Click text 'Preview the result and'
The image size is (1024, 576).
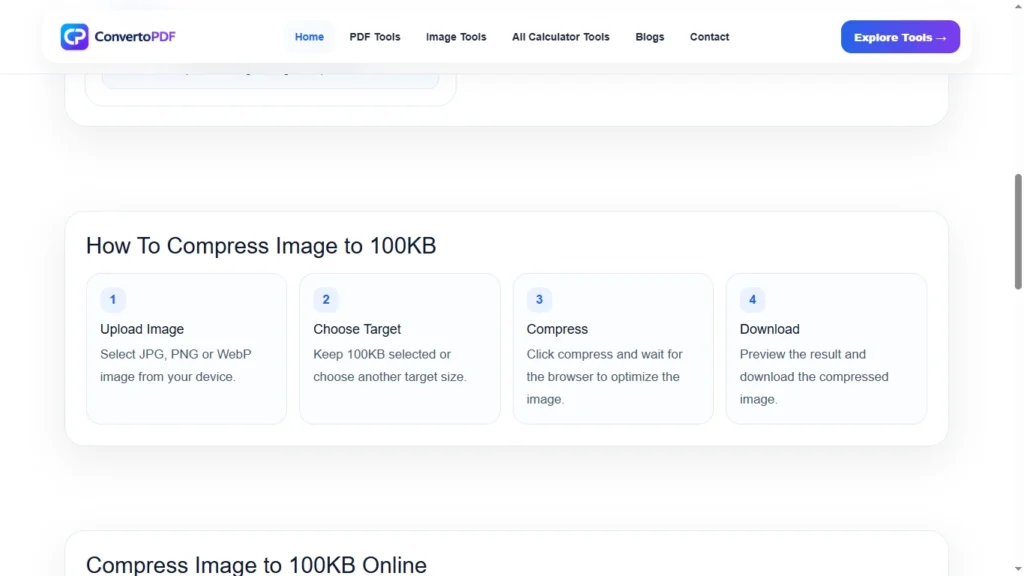(x=803, y=354)
